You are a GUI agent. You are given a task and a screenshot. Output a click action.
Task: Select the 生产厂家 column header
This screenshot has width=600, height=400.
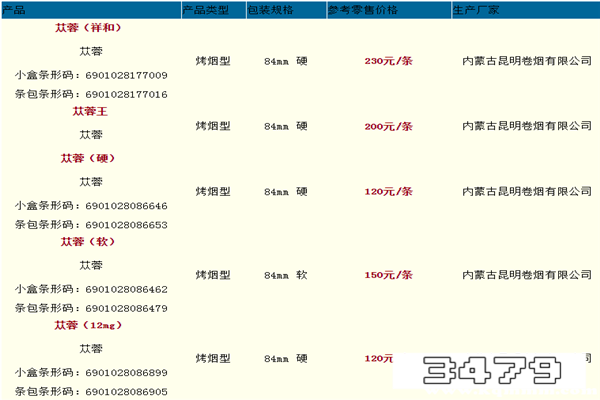tap(474, 9)
